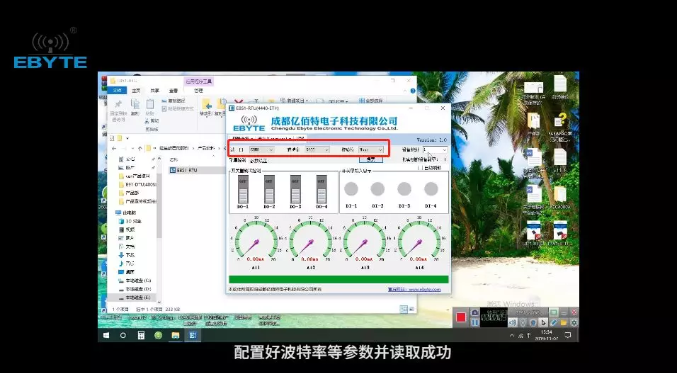Expand the Quick Access Toolbar dropdown arrow in Explorer
The width and height of the screenshot is (677, 373).
(x=127, y=138)
